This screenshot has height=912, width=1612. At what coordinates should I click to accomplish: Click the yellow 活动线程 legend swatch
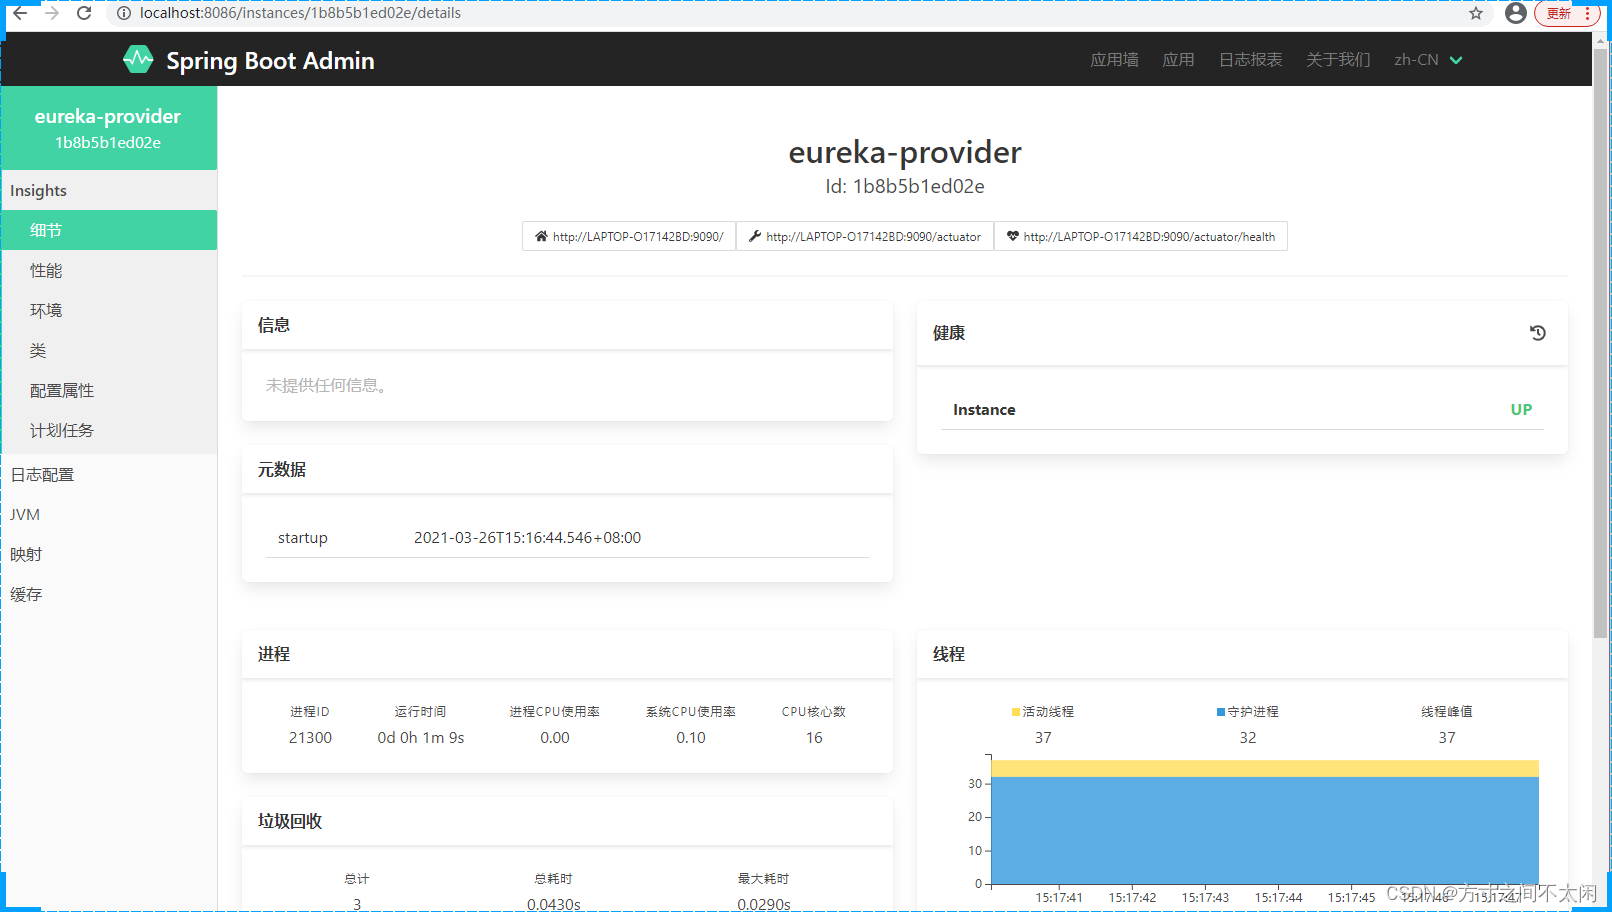[1016, 712]
